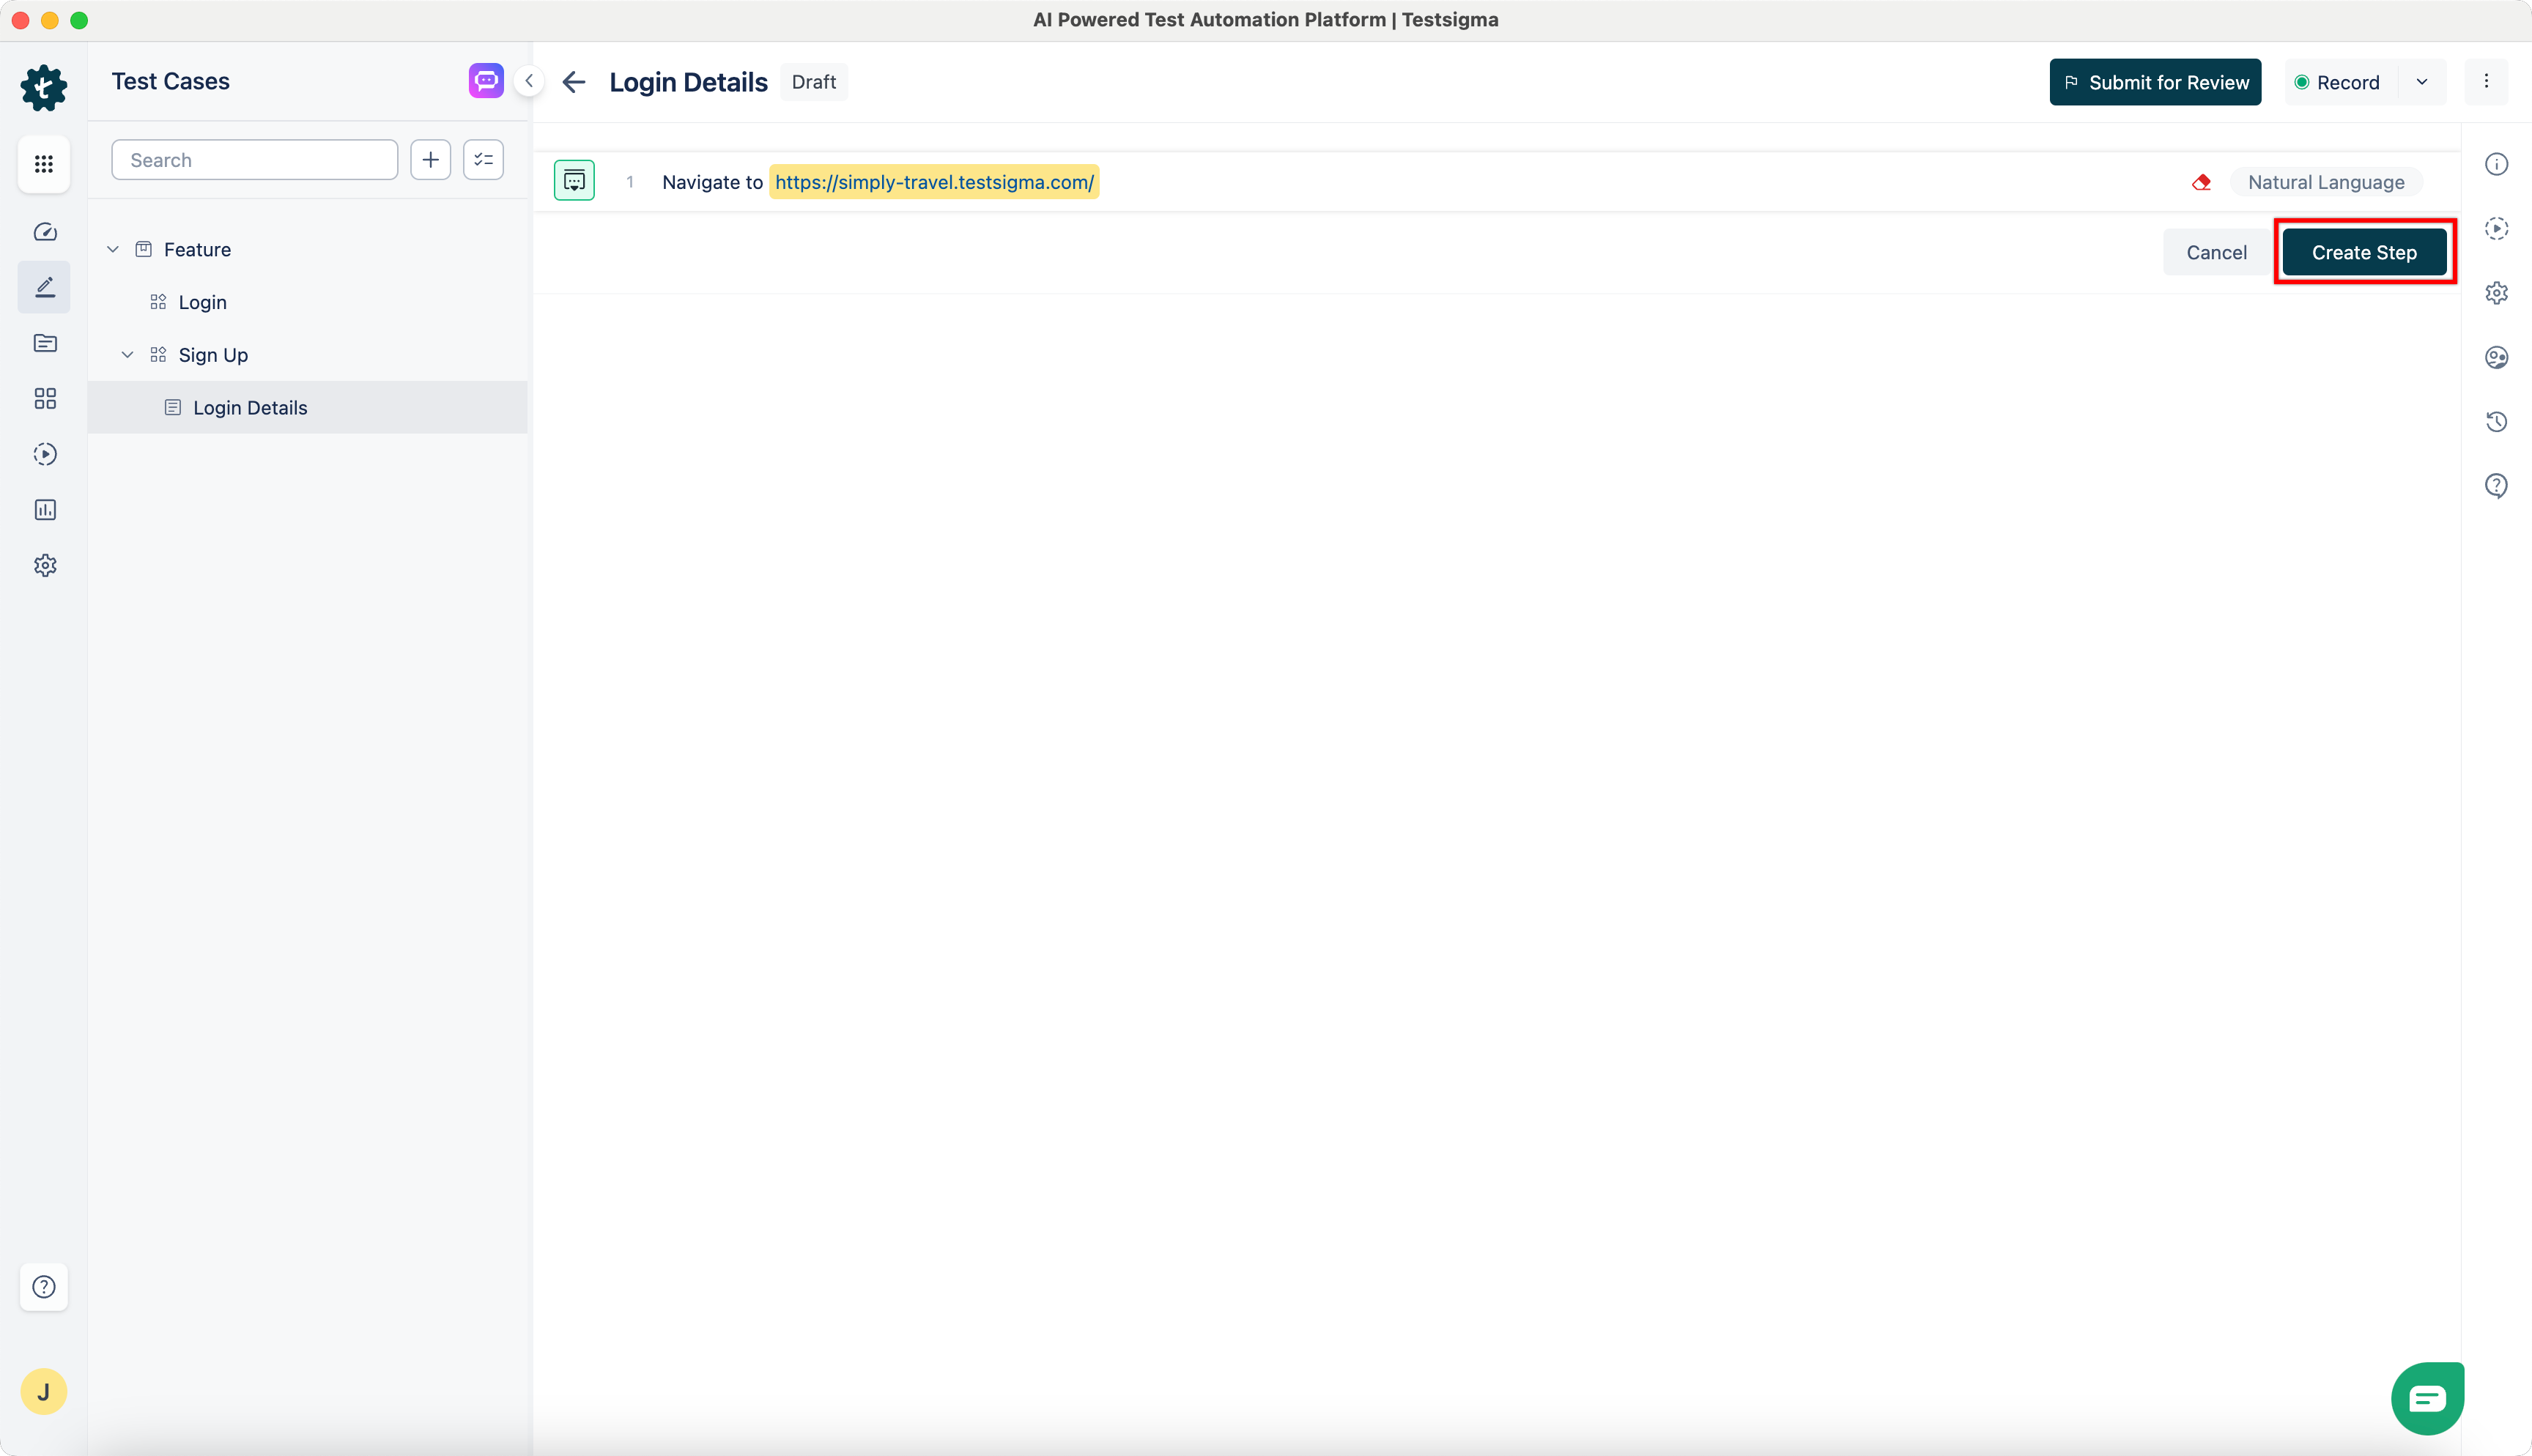Open the user profile avatar J

(x=44, y=1392)
